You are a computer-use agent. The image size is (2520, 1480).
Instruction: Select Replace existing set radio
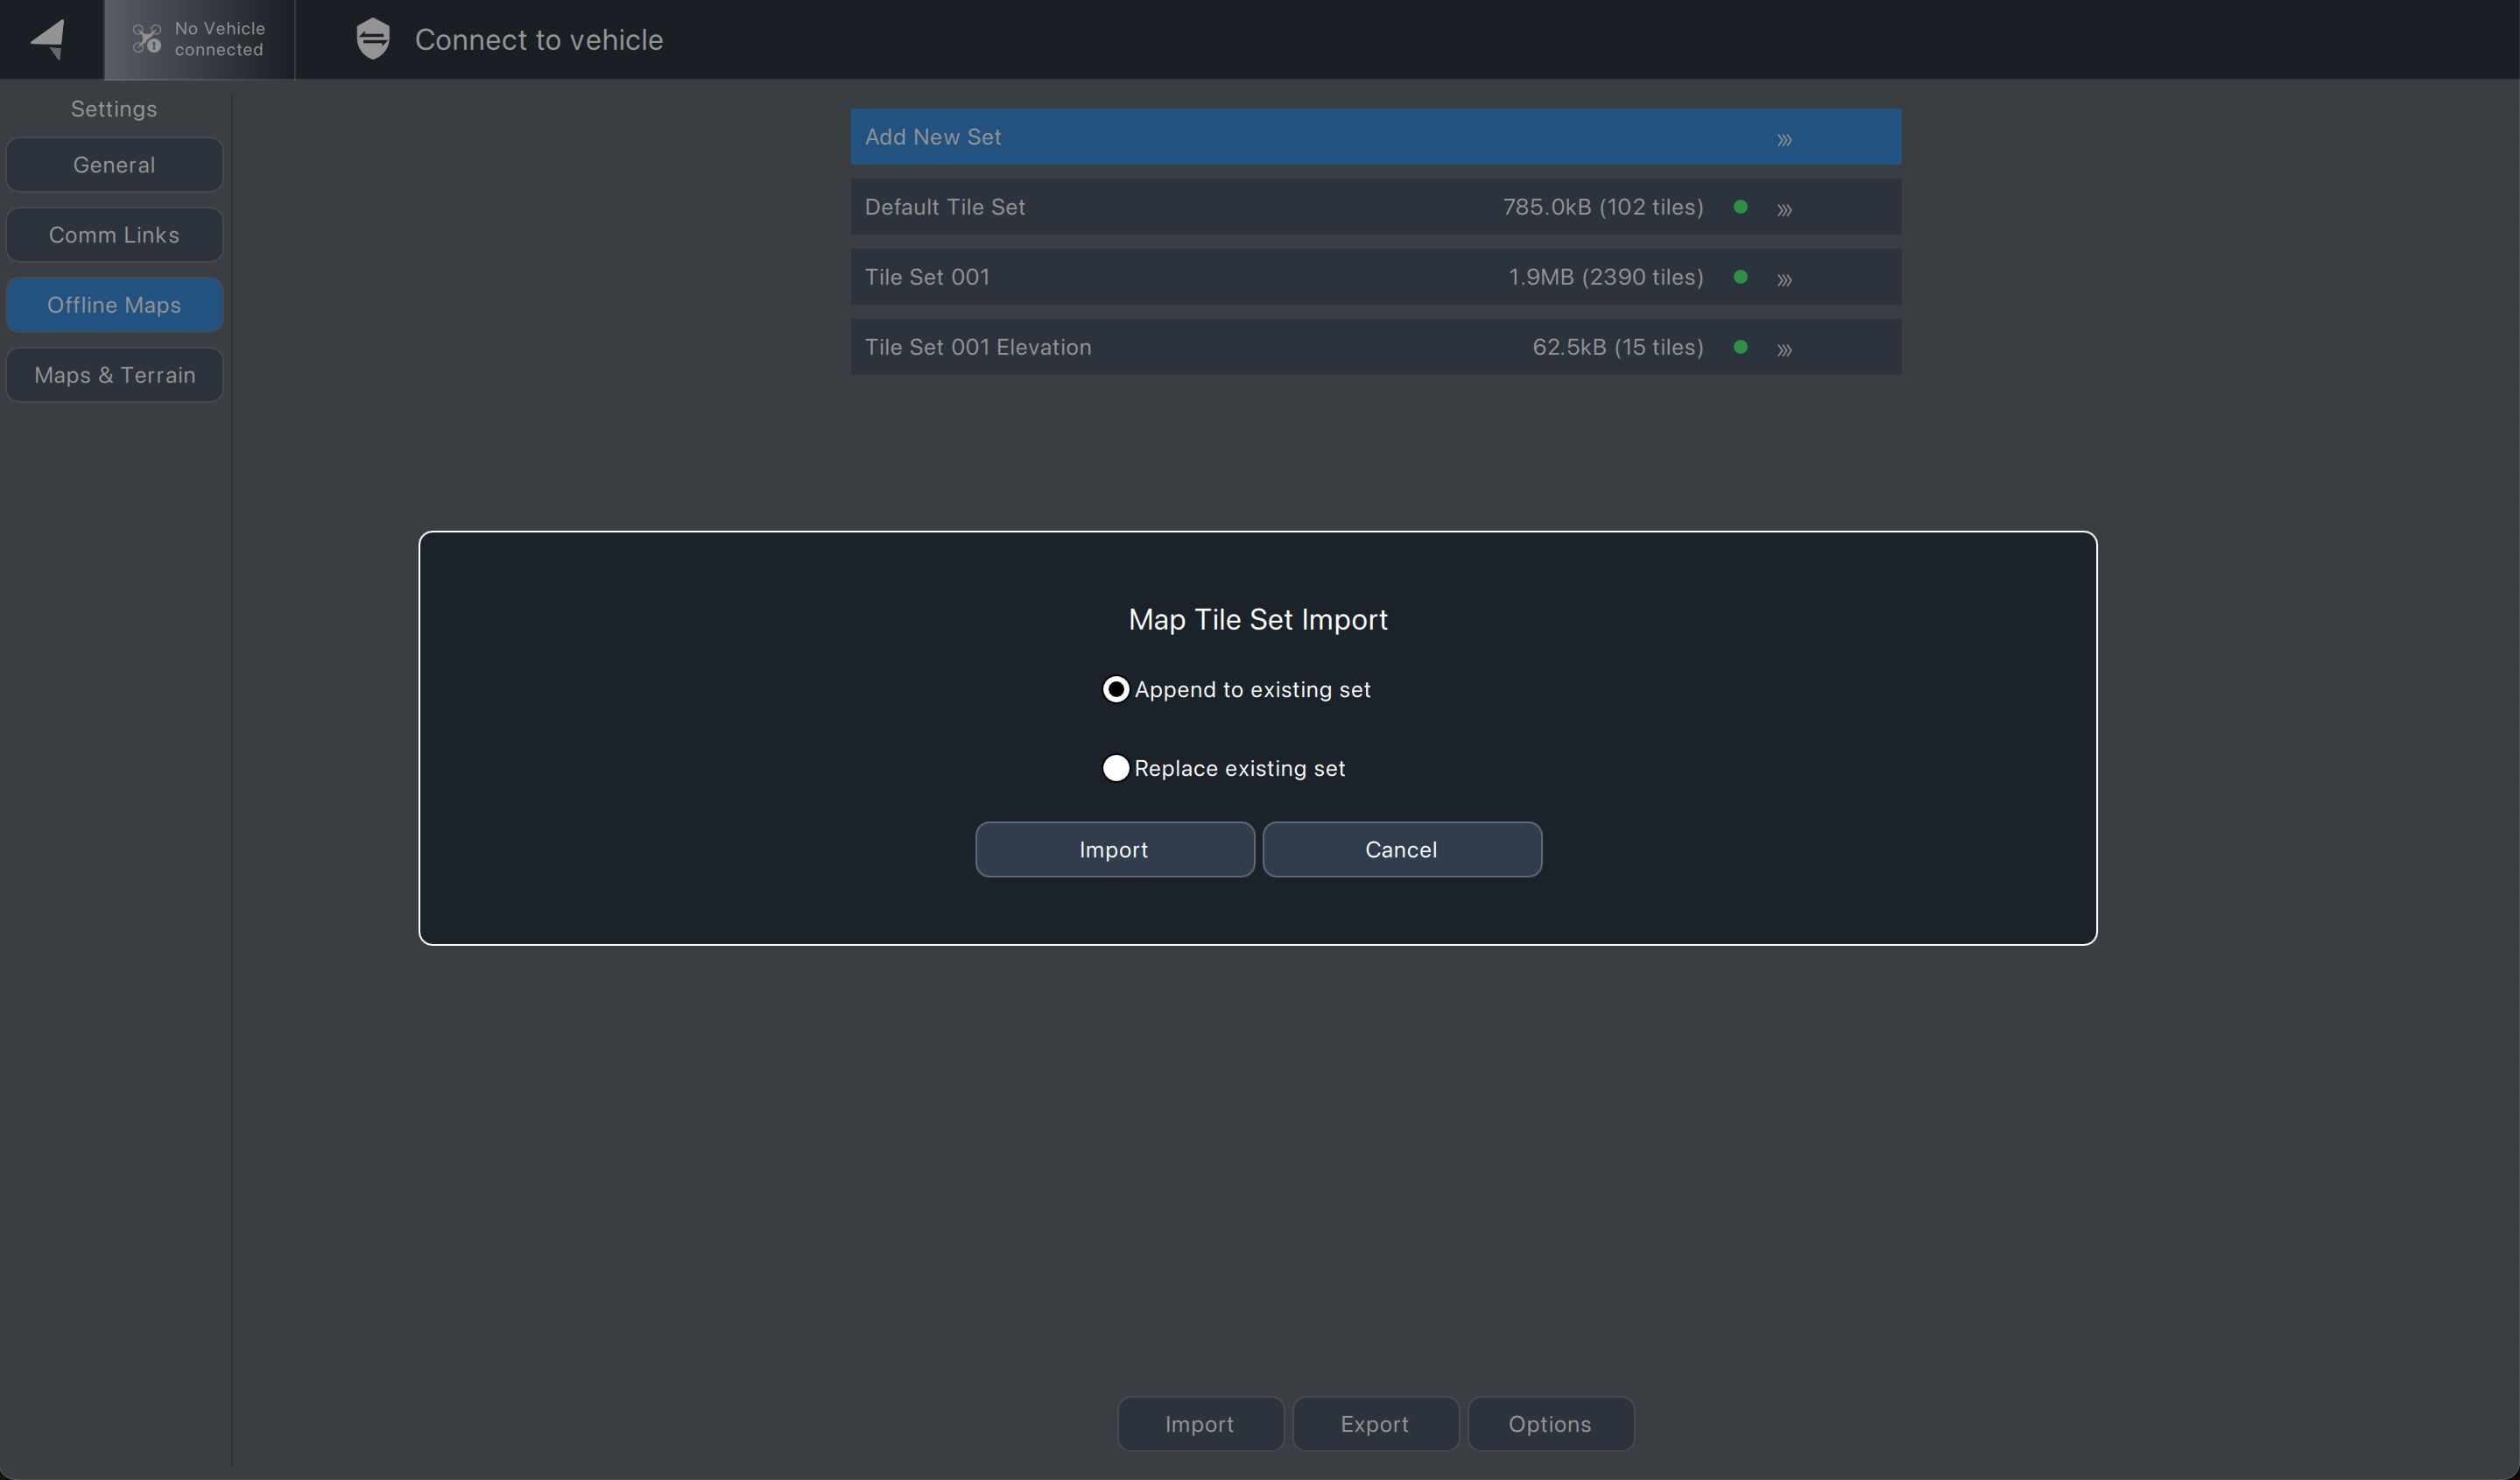point(1116,768)
